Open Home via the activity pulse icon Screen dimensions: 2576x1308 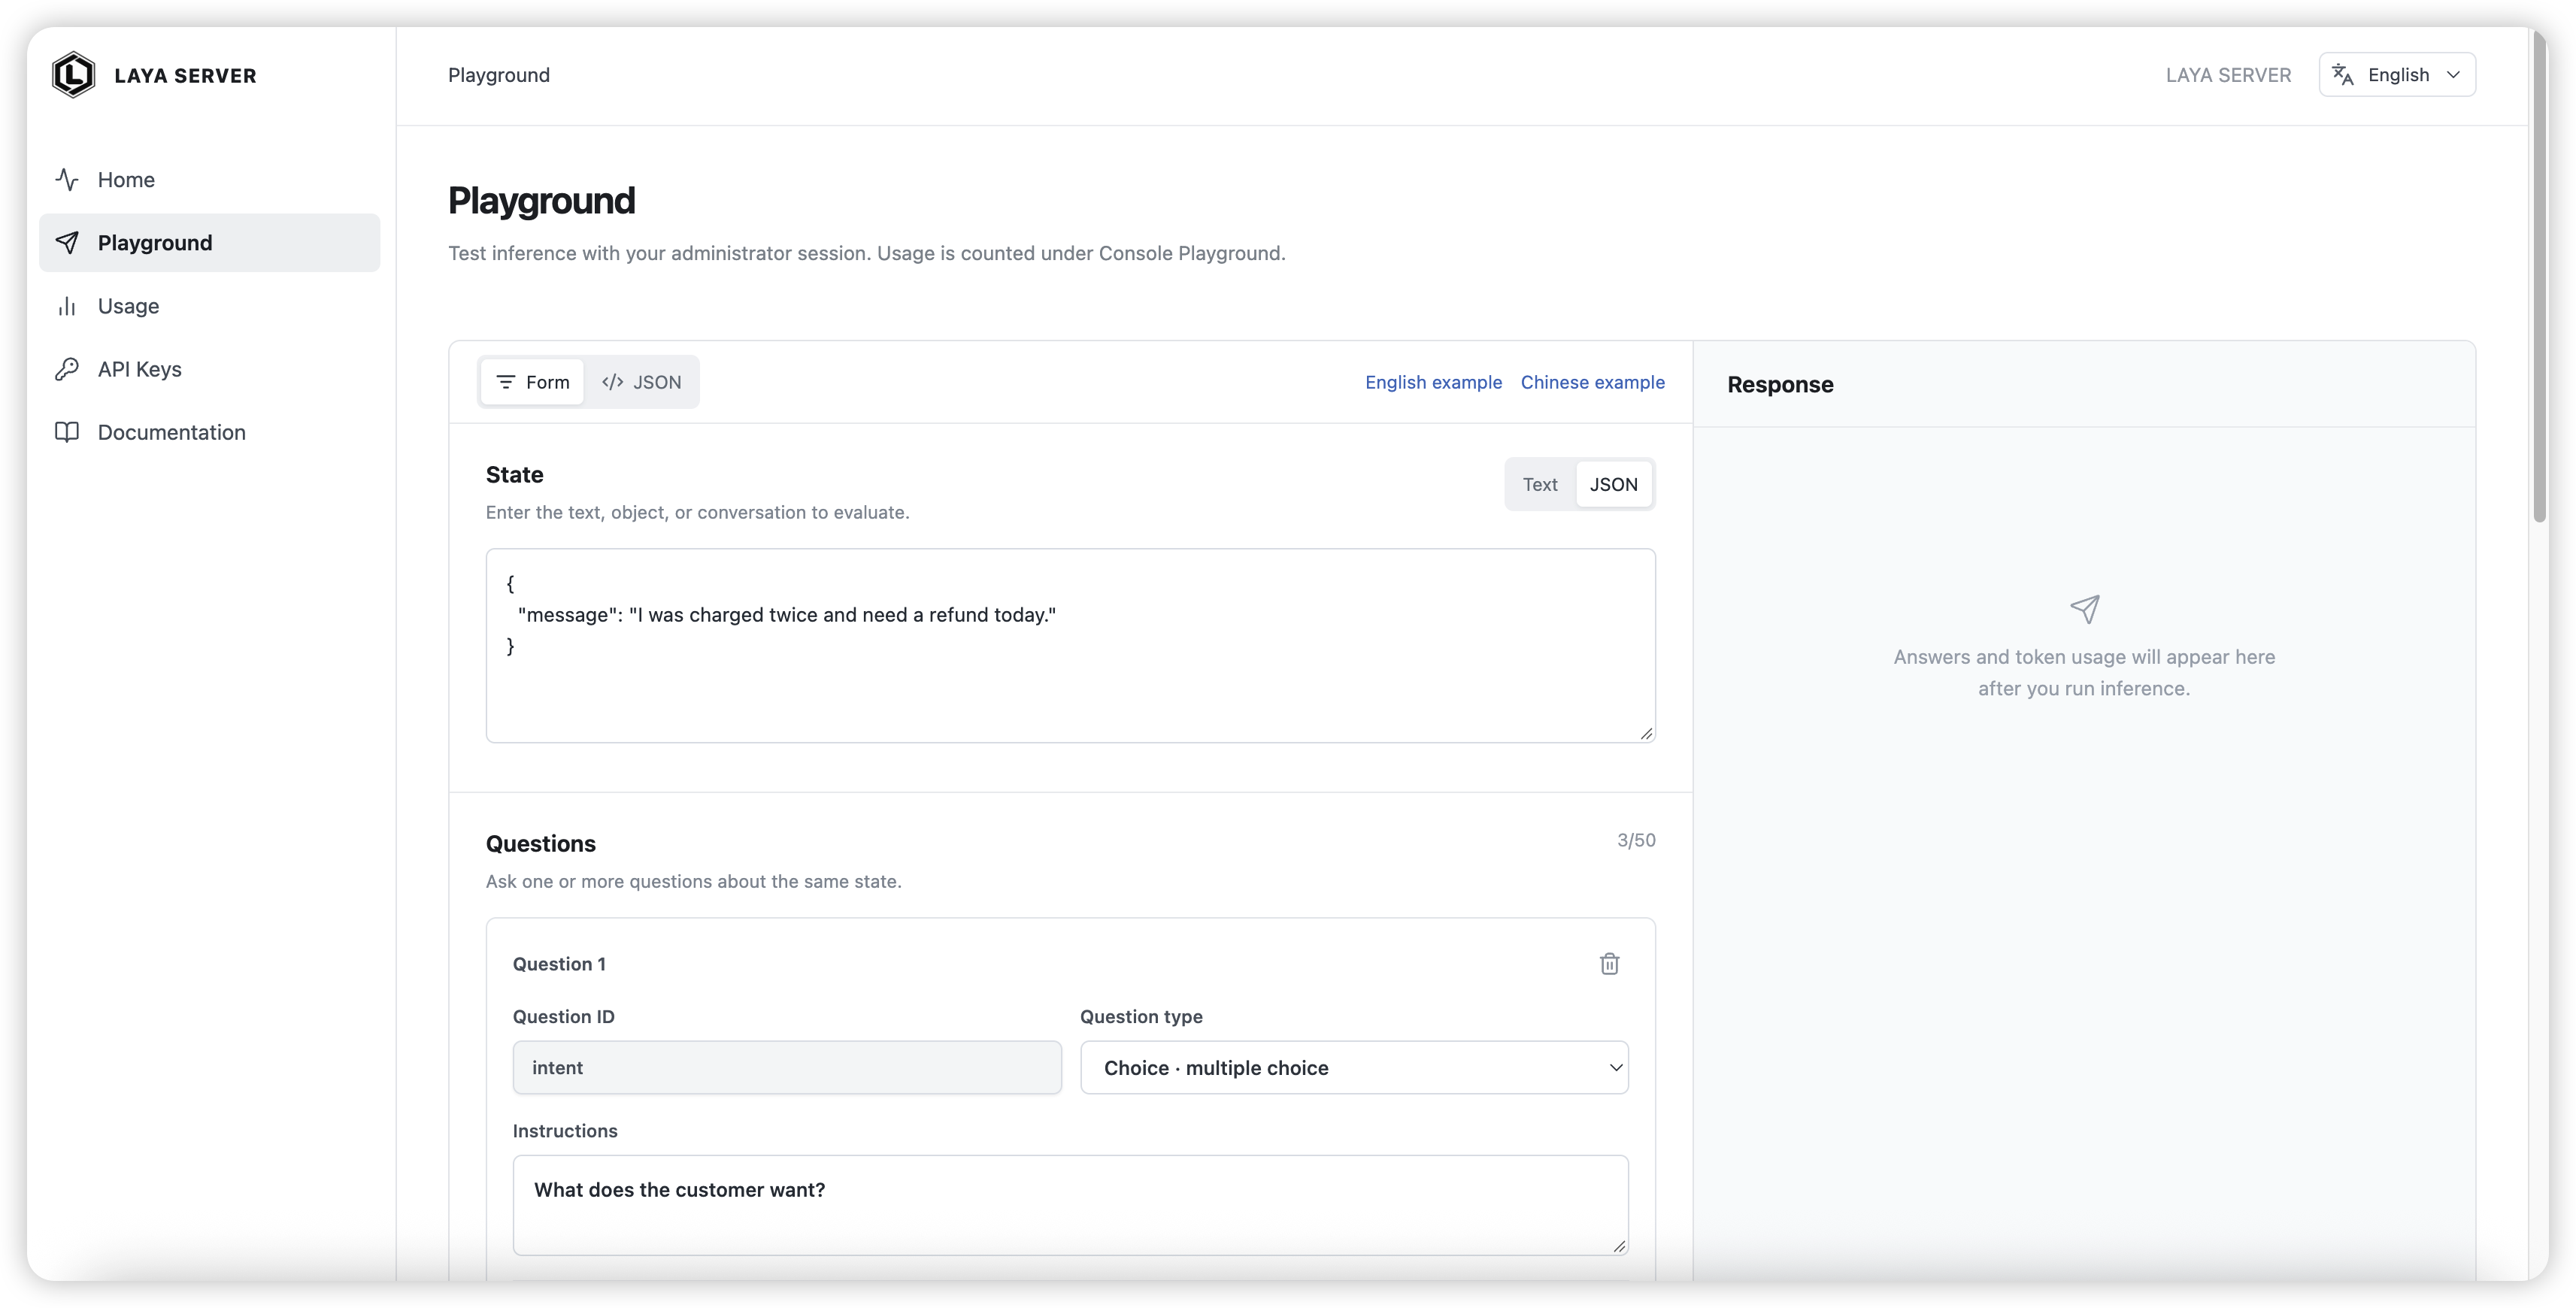[x=67, y=180]
